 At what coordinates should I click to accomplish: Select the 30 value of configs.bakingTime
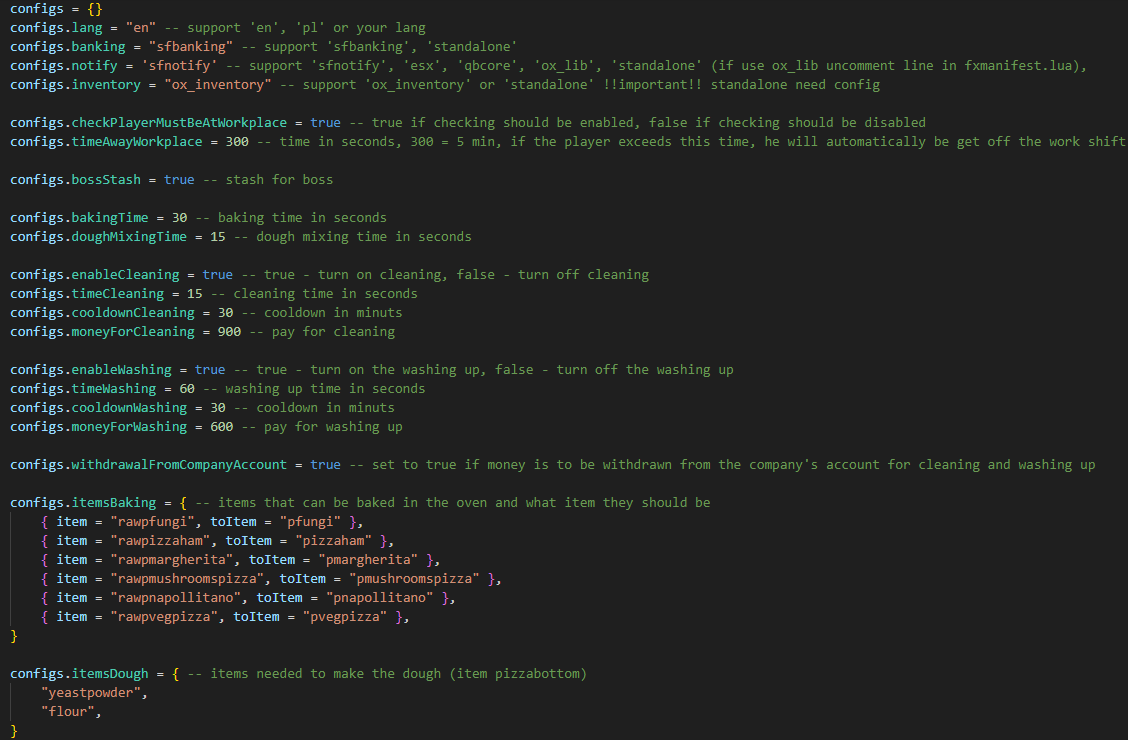pyautogui.click(x=179, y=217)
